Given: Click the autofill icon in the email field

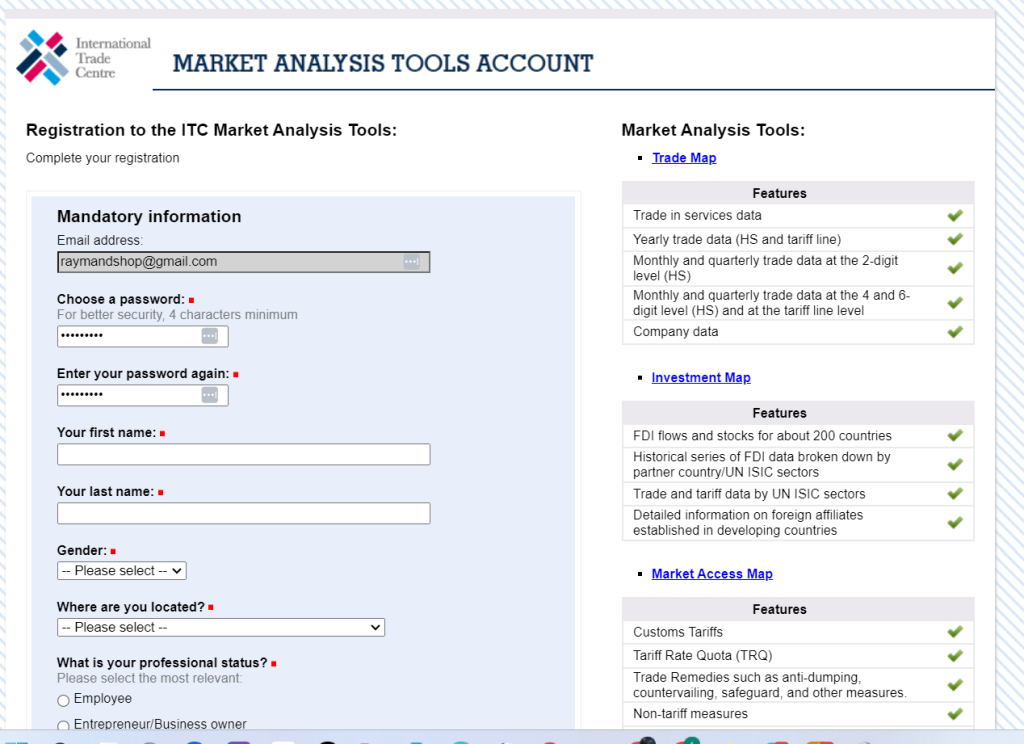Looking at the screenshot, I should [411, 262].
